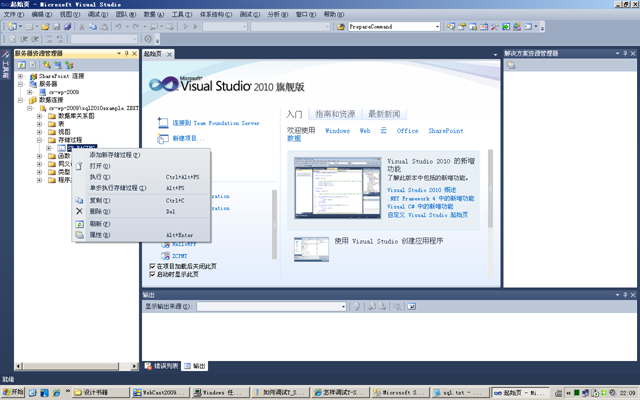Click 'Visual Studio 2010 概述' link
The image size is (640, 400).
pos(422,190)
